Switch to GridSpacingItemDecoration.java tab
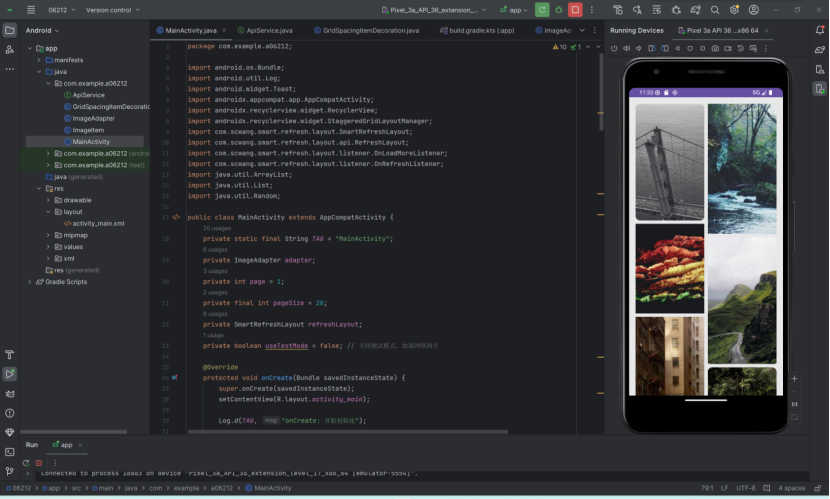 (366, 31)
